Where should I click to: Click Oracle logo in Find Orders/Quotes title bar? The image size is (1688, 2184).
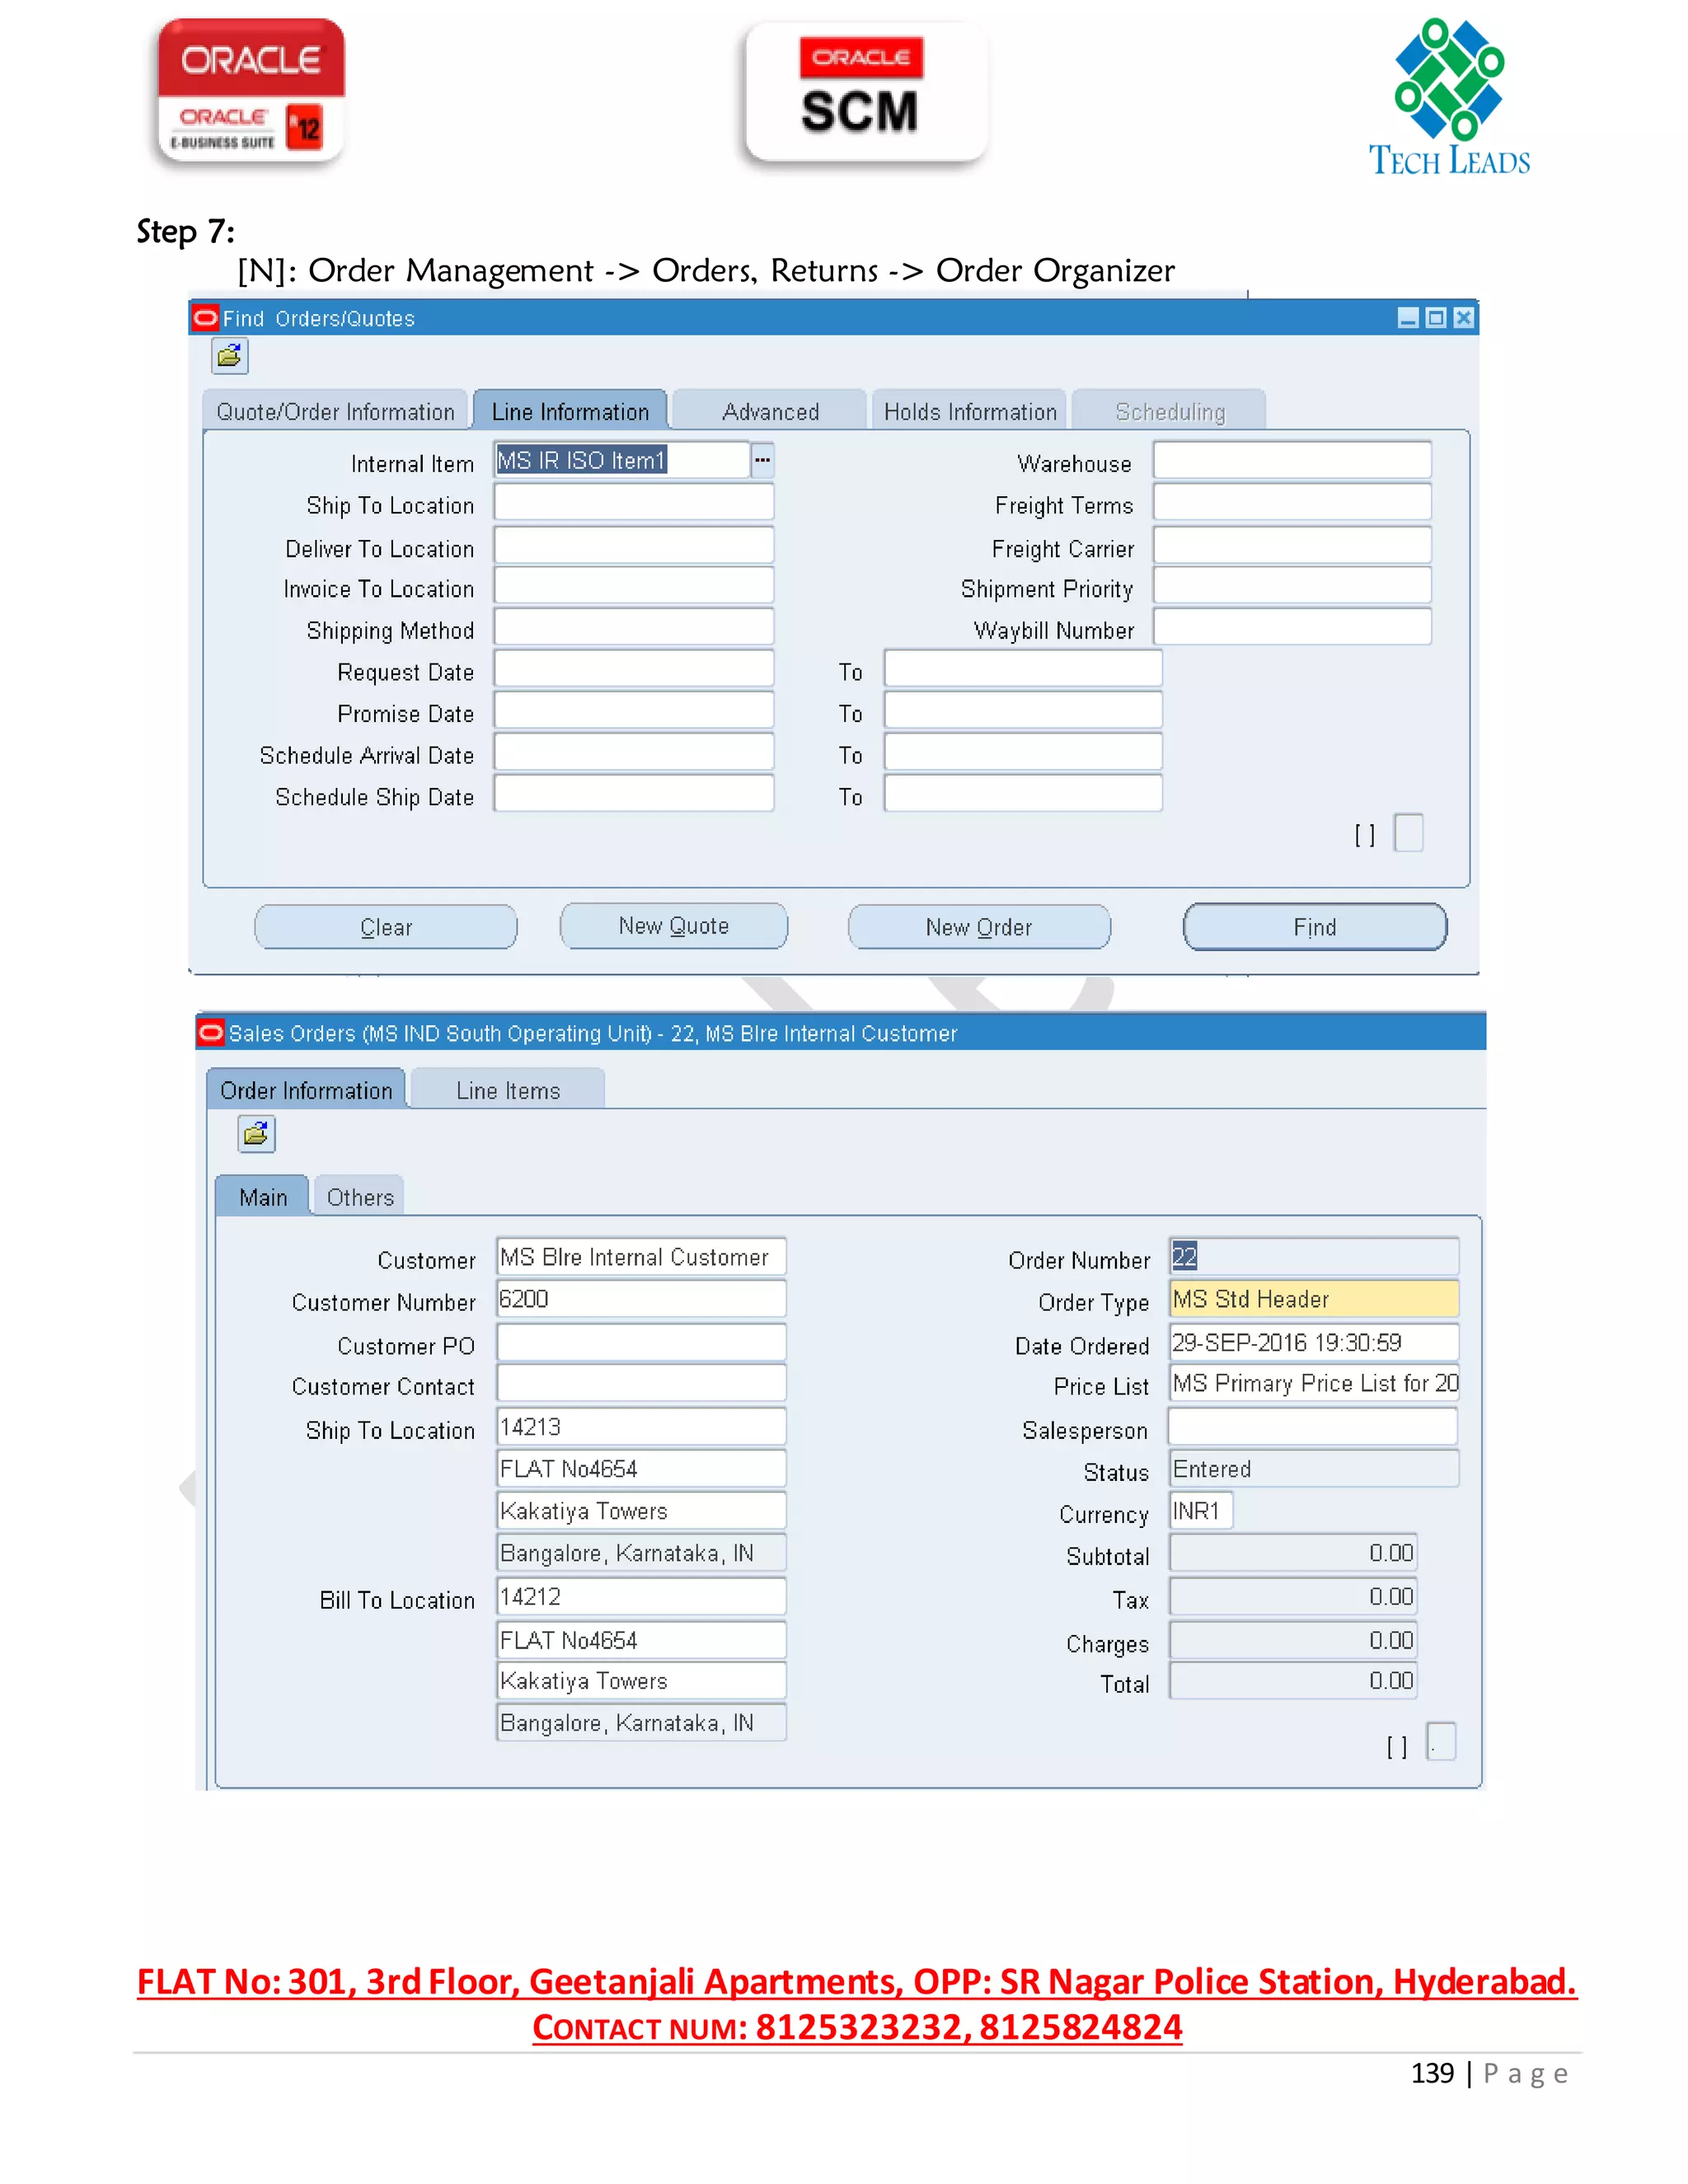(x=205, y=318)
